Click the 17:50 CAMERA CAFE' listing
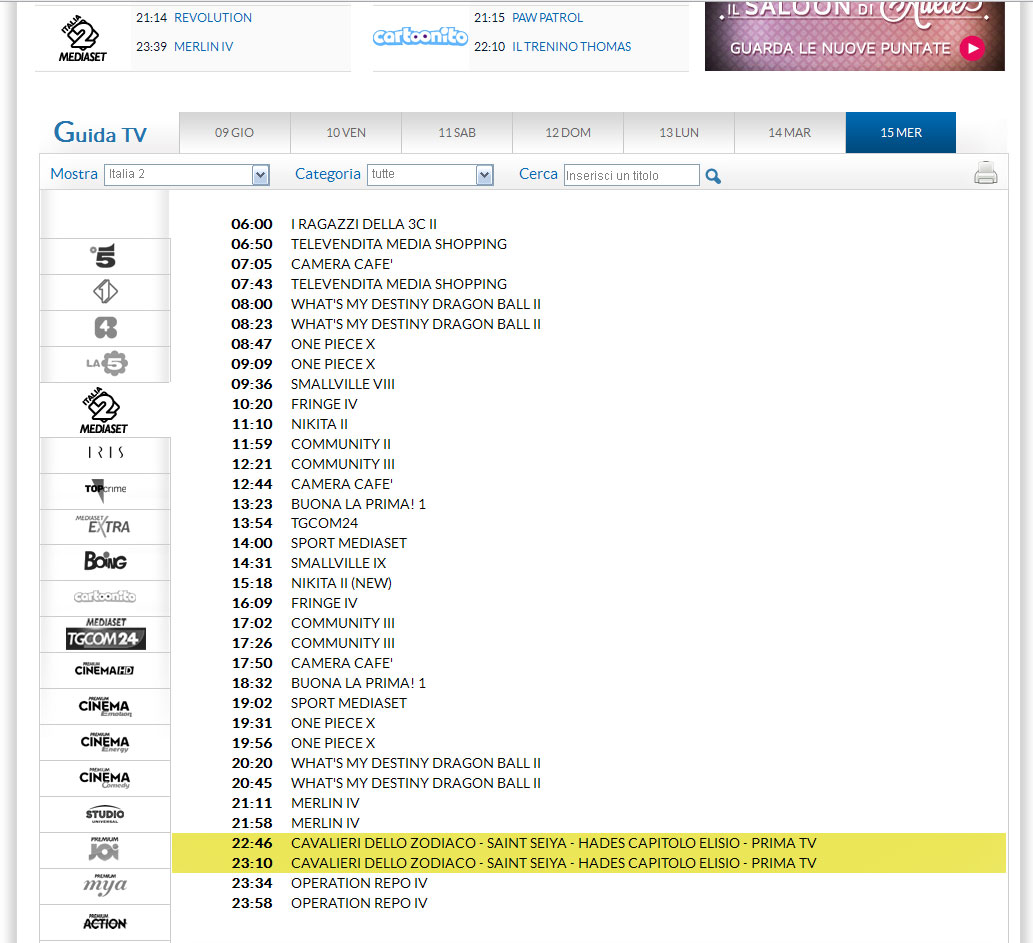Screen dimensions: 1033x943 click(342, 663)
